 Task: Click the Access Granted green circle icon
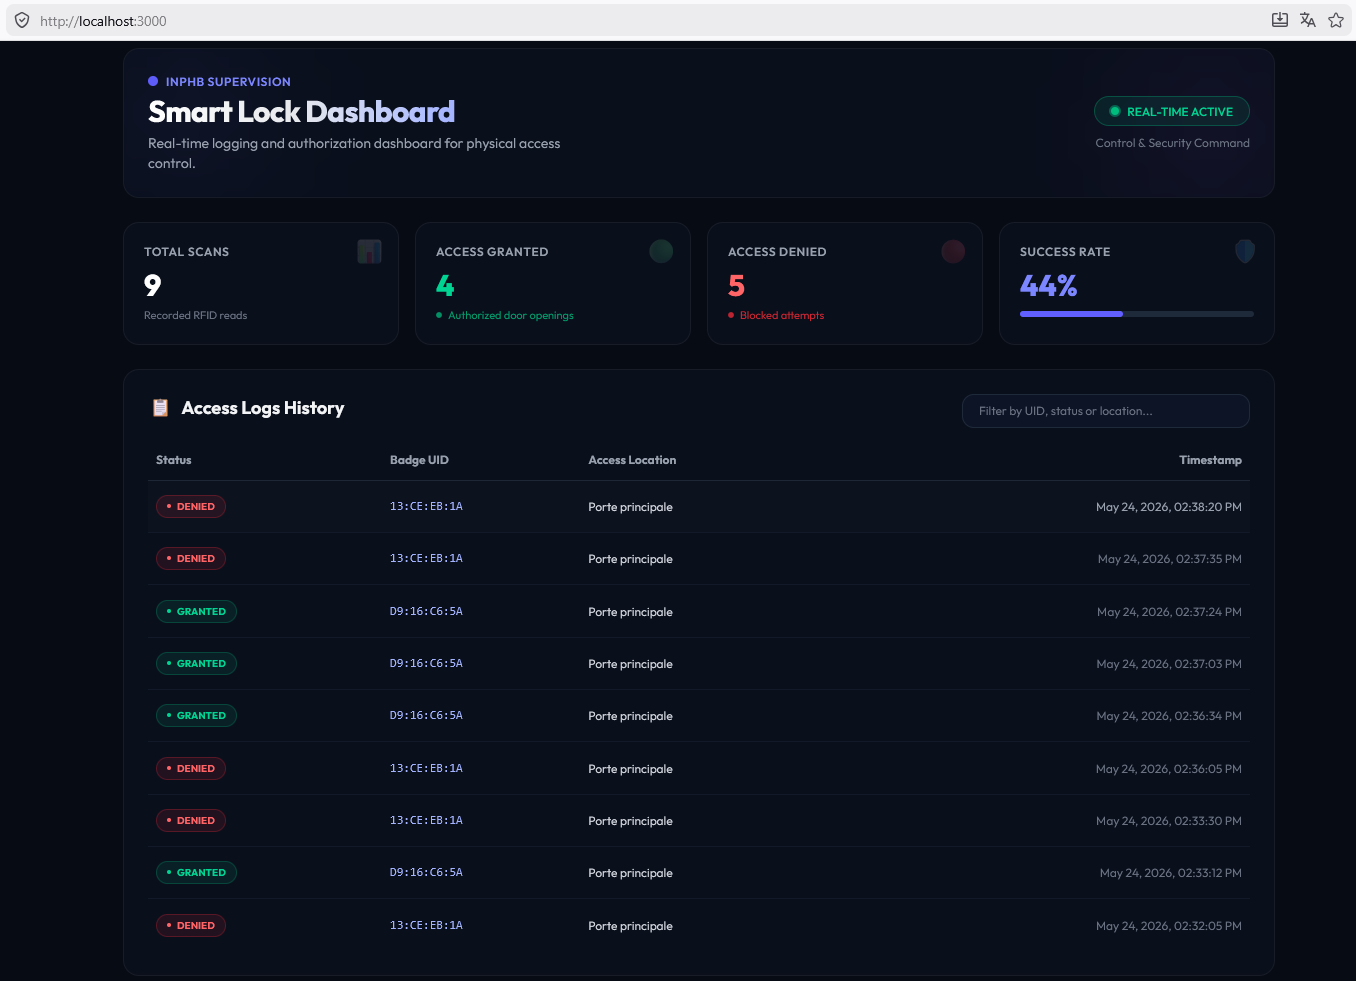661,252
